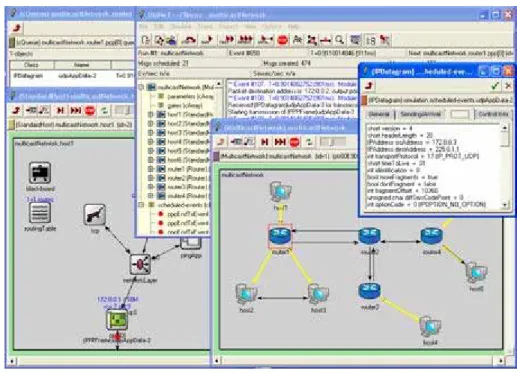Click the scroll-up arrow of the object tree
This screenshot has height=374, width=517.
[x=219, y=84]
